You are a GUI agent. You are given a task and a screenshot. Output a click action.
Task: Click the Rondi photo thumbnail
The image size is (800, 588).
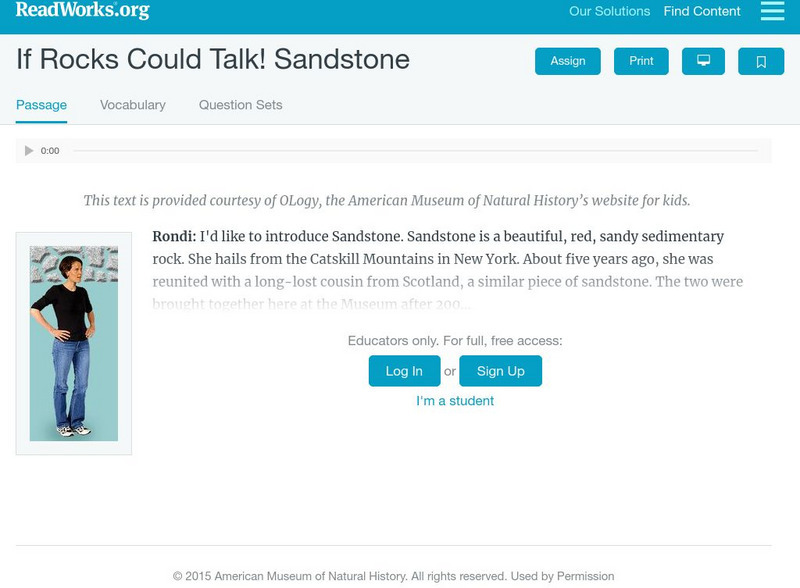point(74,343)
